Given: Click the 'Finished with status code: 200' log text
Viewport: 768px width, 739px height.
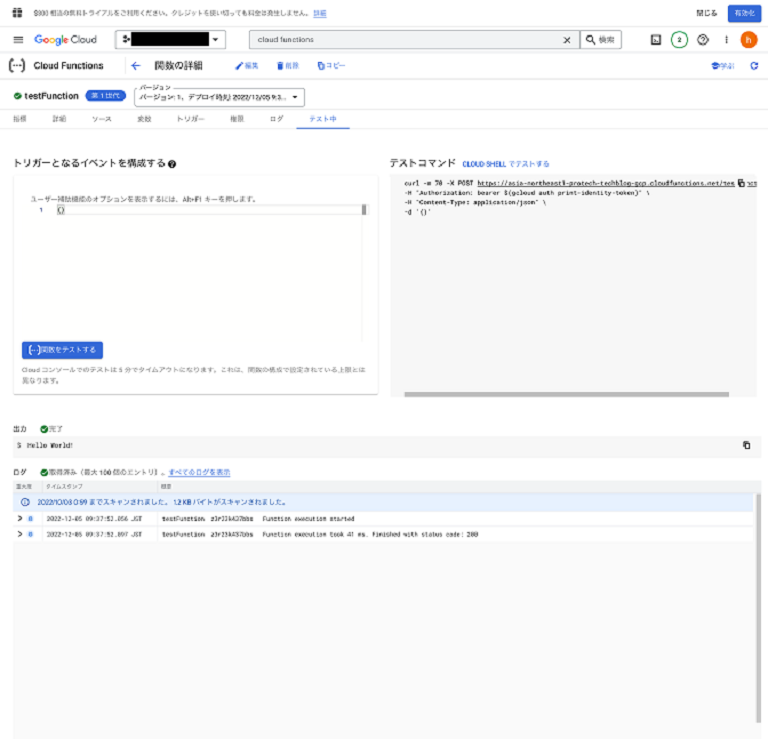Looking at the screenshot, I should (x=425, y=534).
